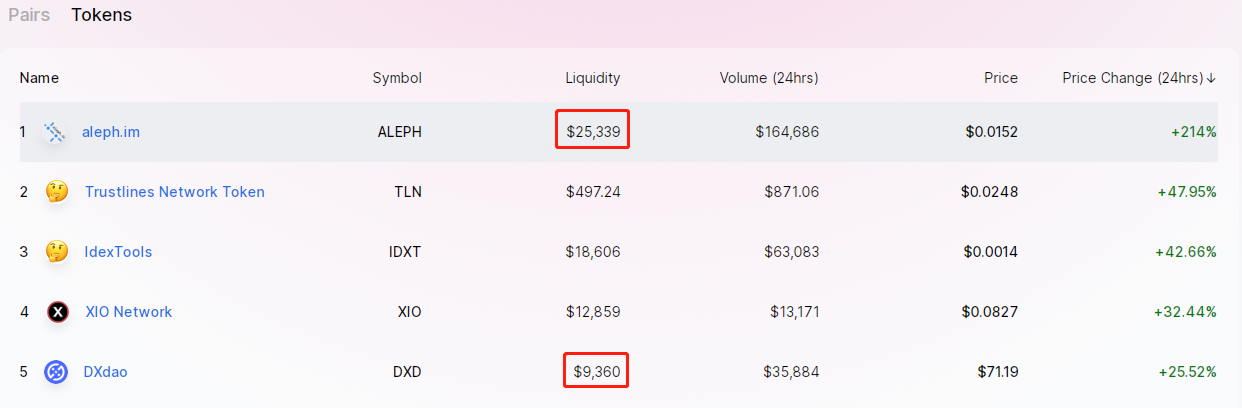Image resolution: width=1242 pixels, height=408 pixels.
Task: Click the Trustlines Network Token thinking-face icon
Action: click(57, 192)
